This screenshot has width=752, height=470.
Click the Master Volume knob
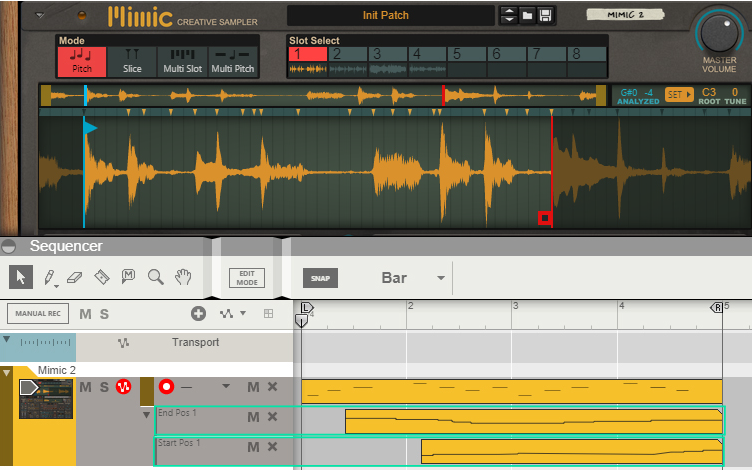[x=719, y=33]
